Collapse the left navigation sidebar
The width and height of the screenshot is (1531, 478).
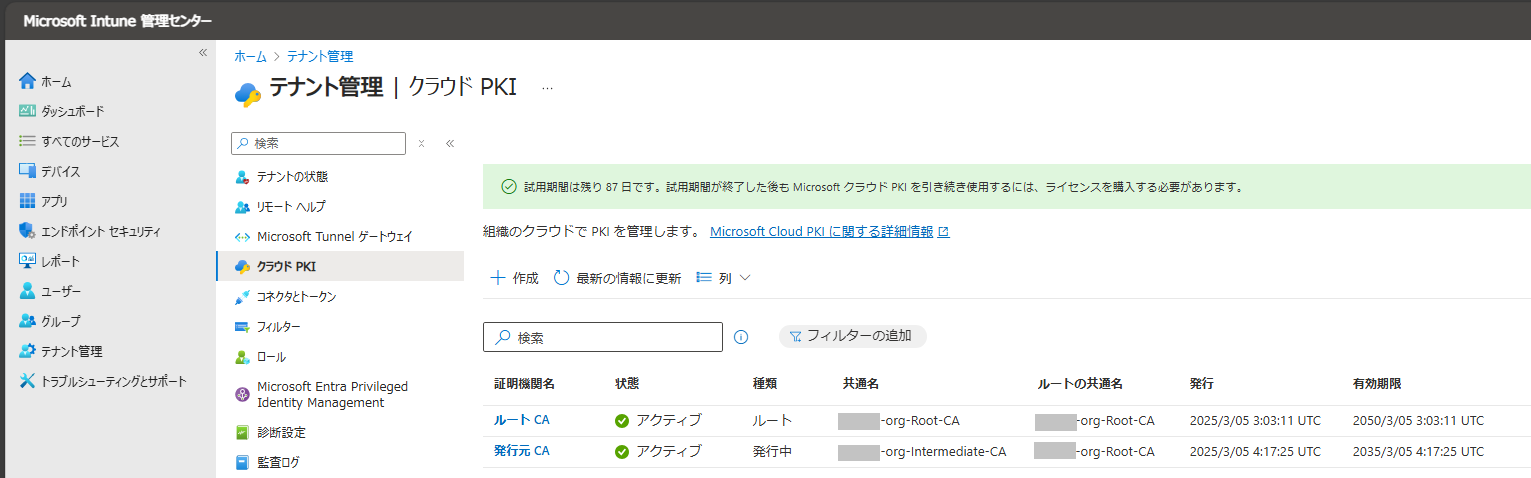[x=202, y=51]
